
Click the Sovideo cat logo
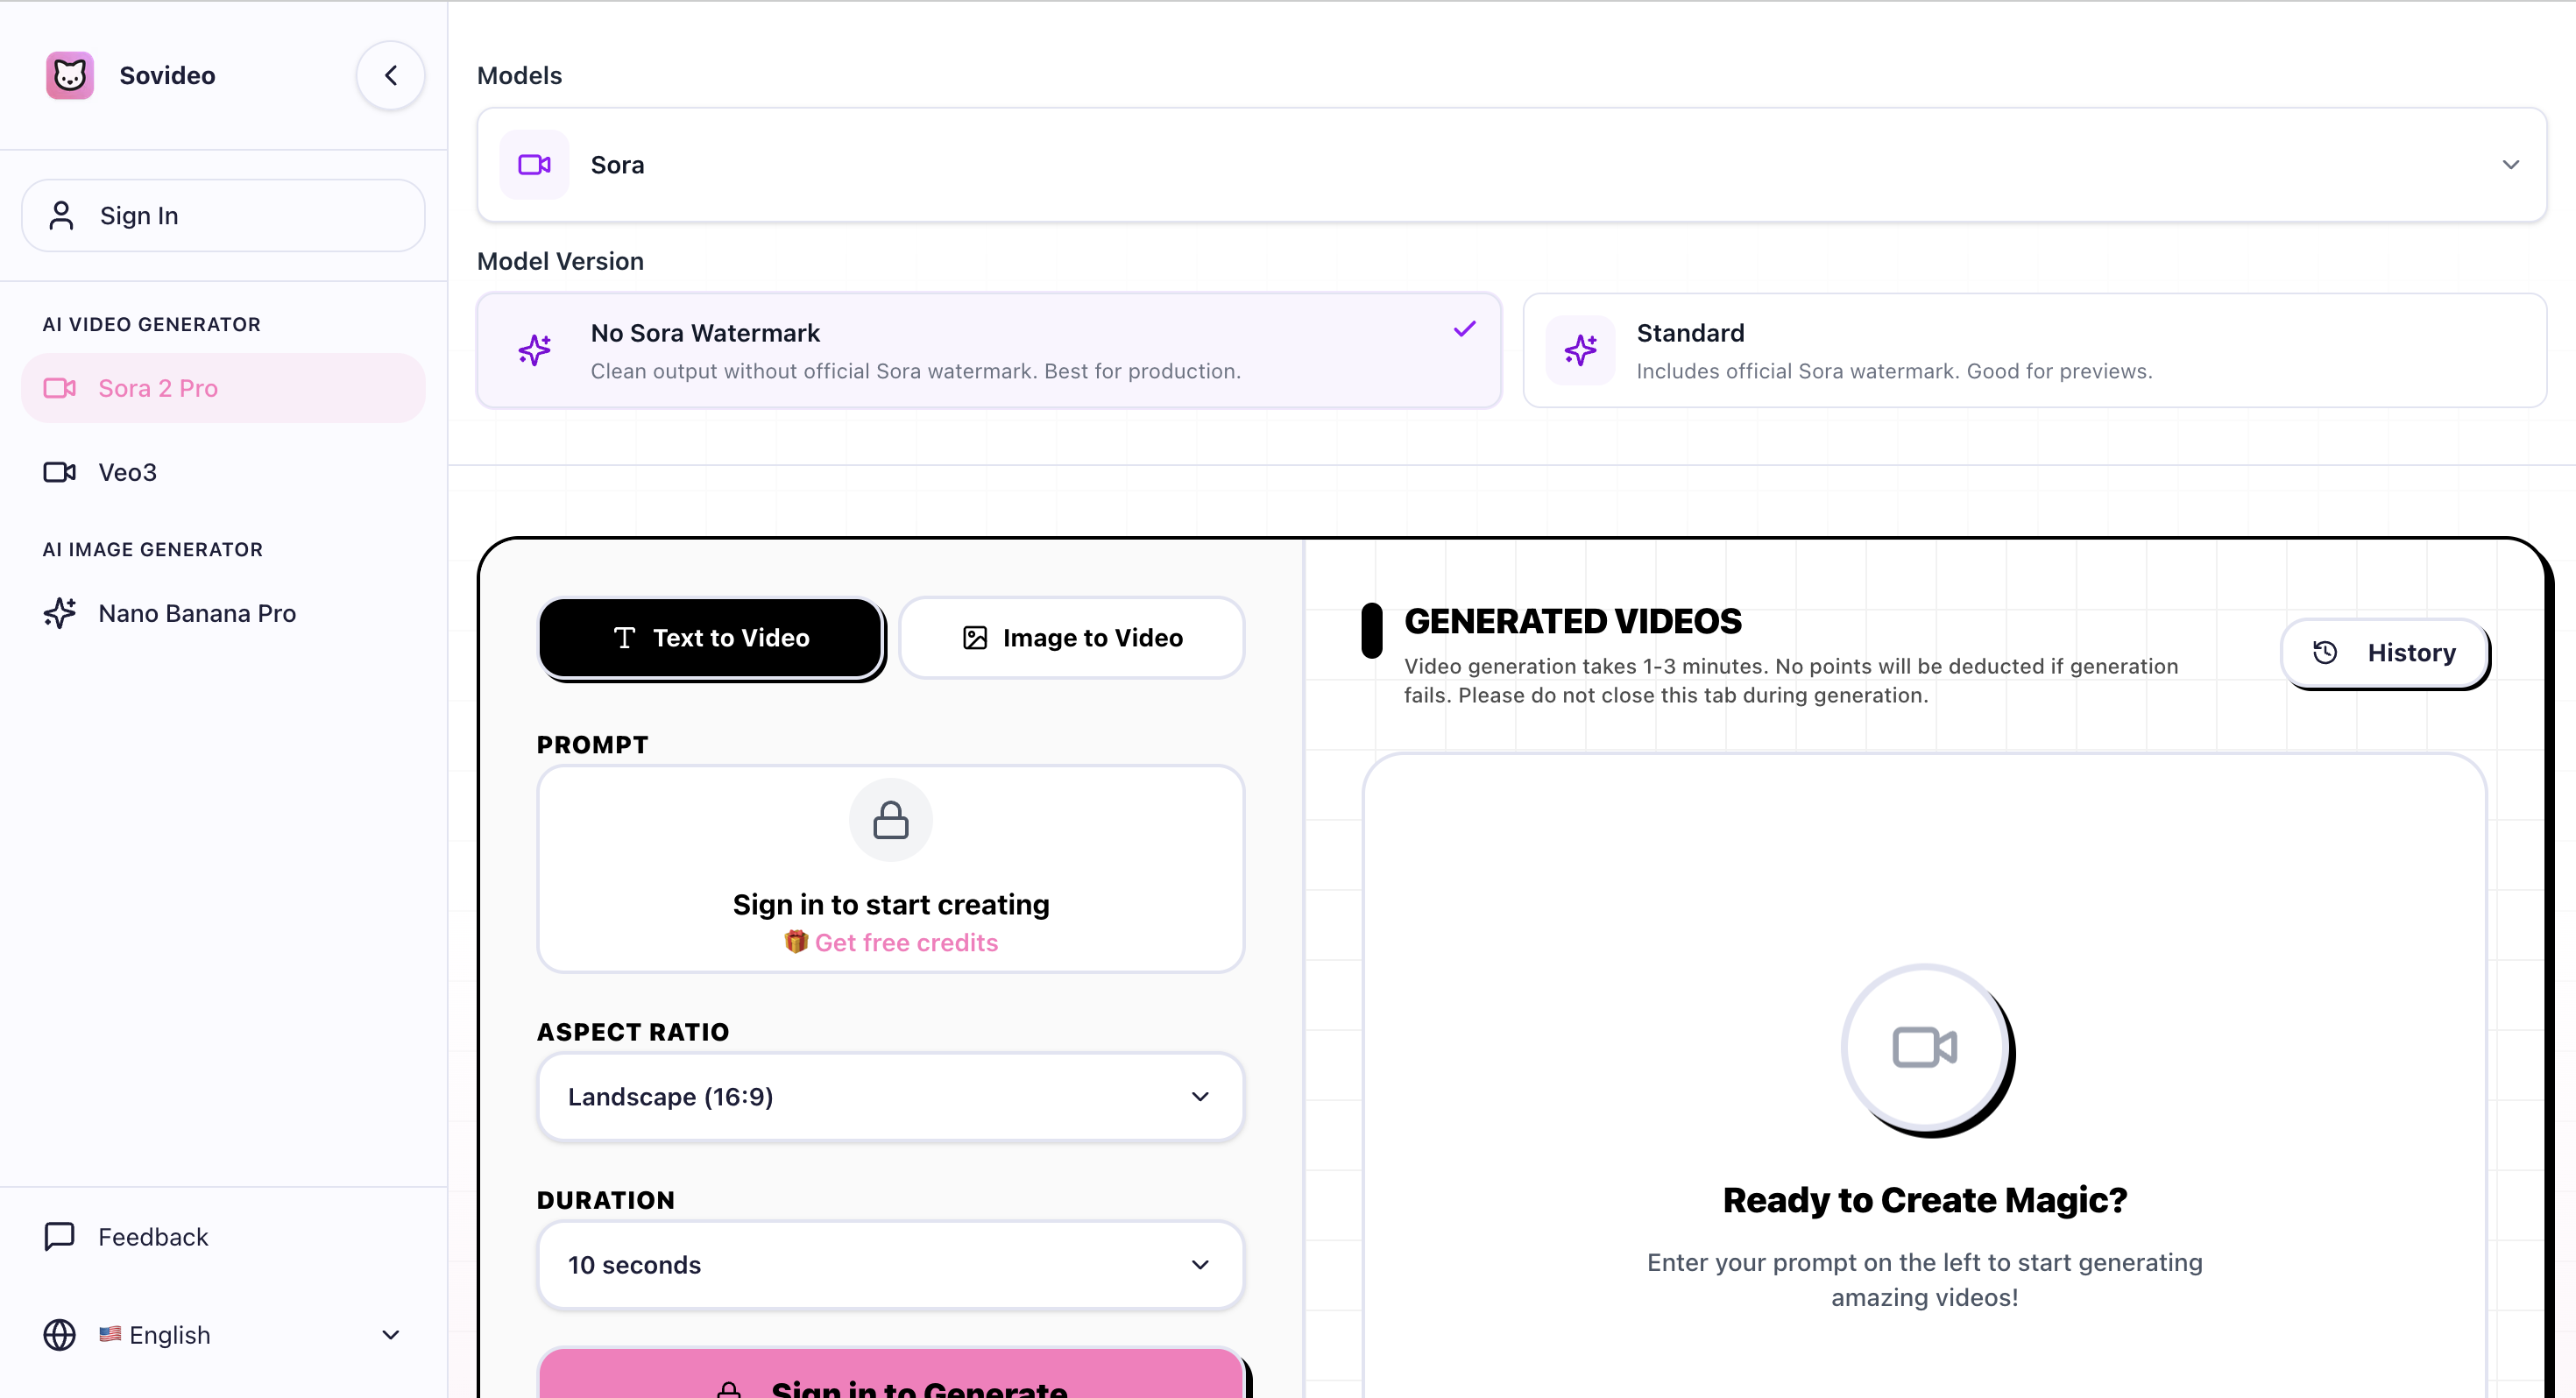pos(68,75)
